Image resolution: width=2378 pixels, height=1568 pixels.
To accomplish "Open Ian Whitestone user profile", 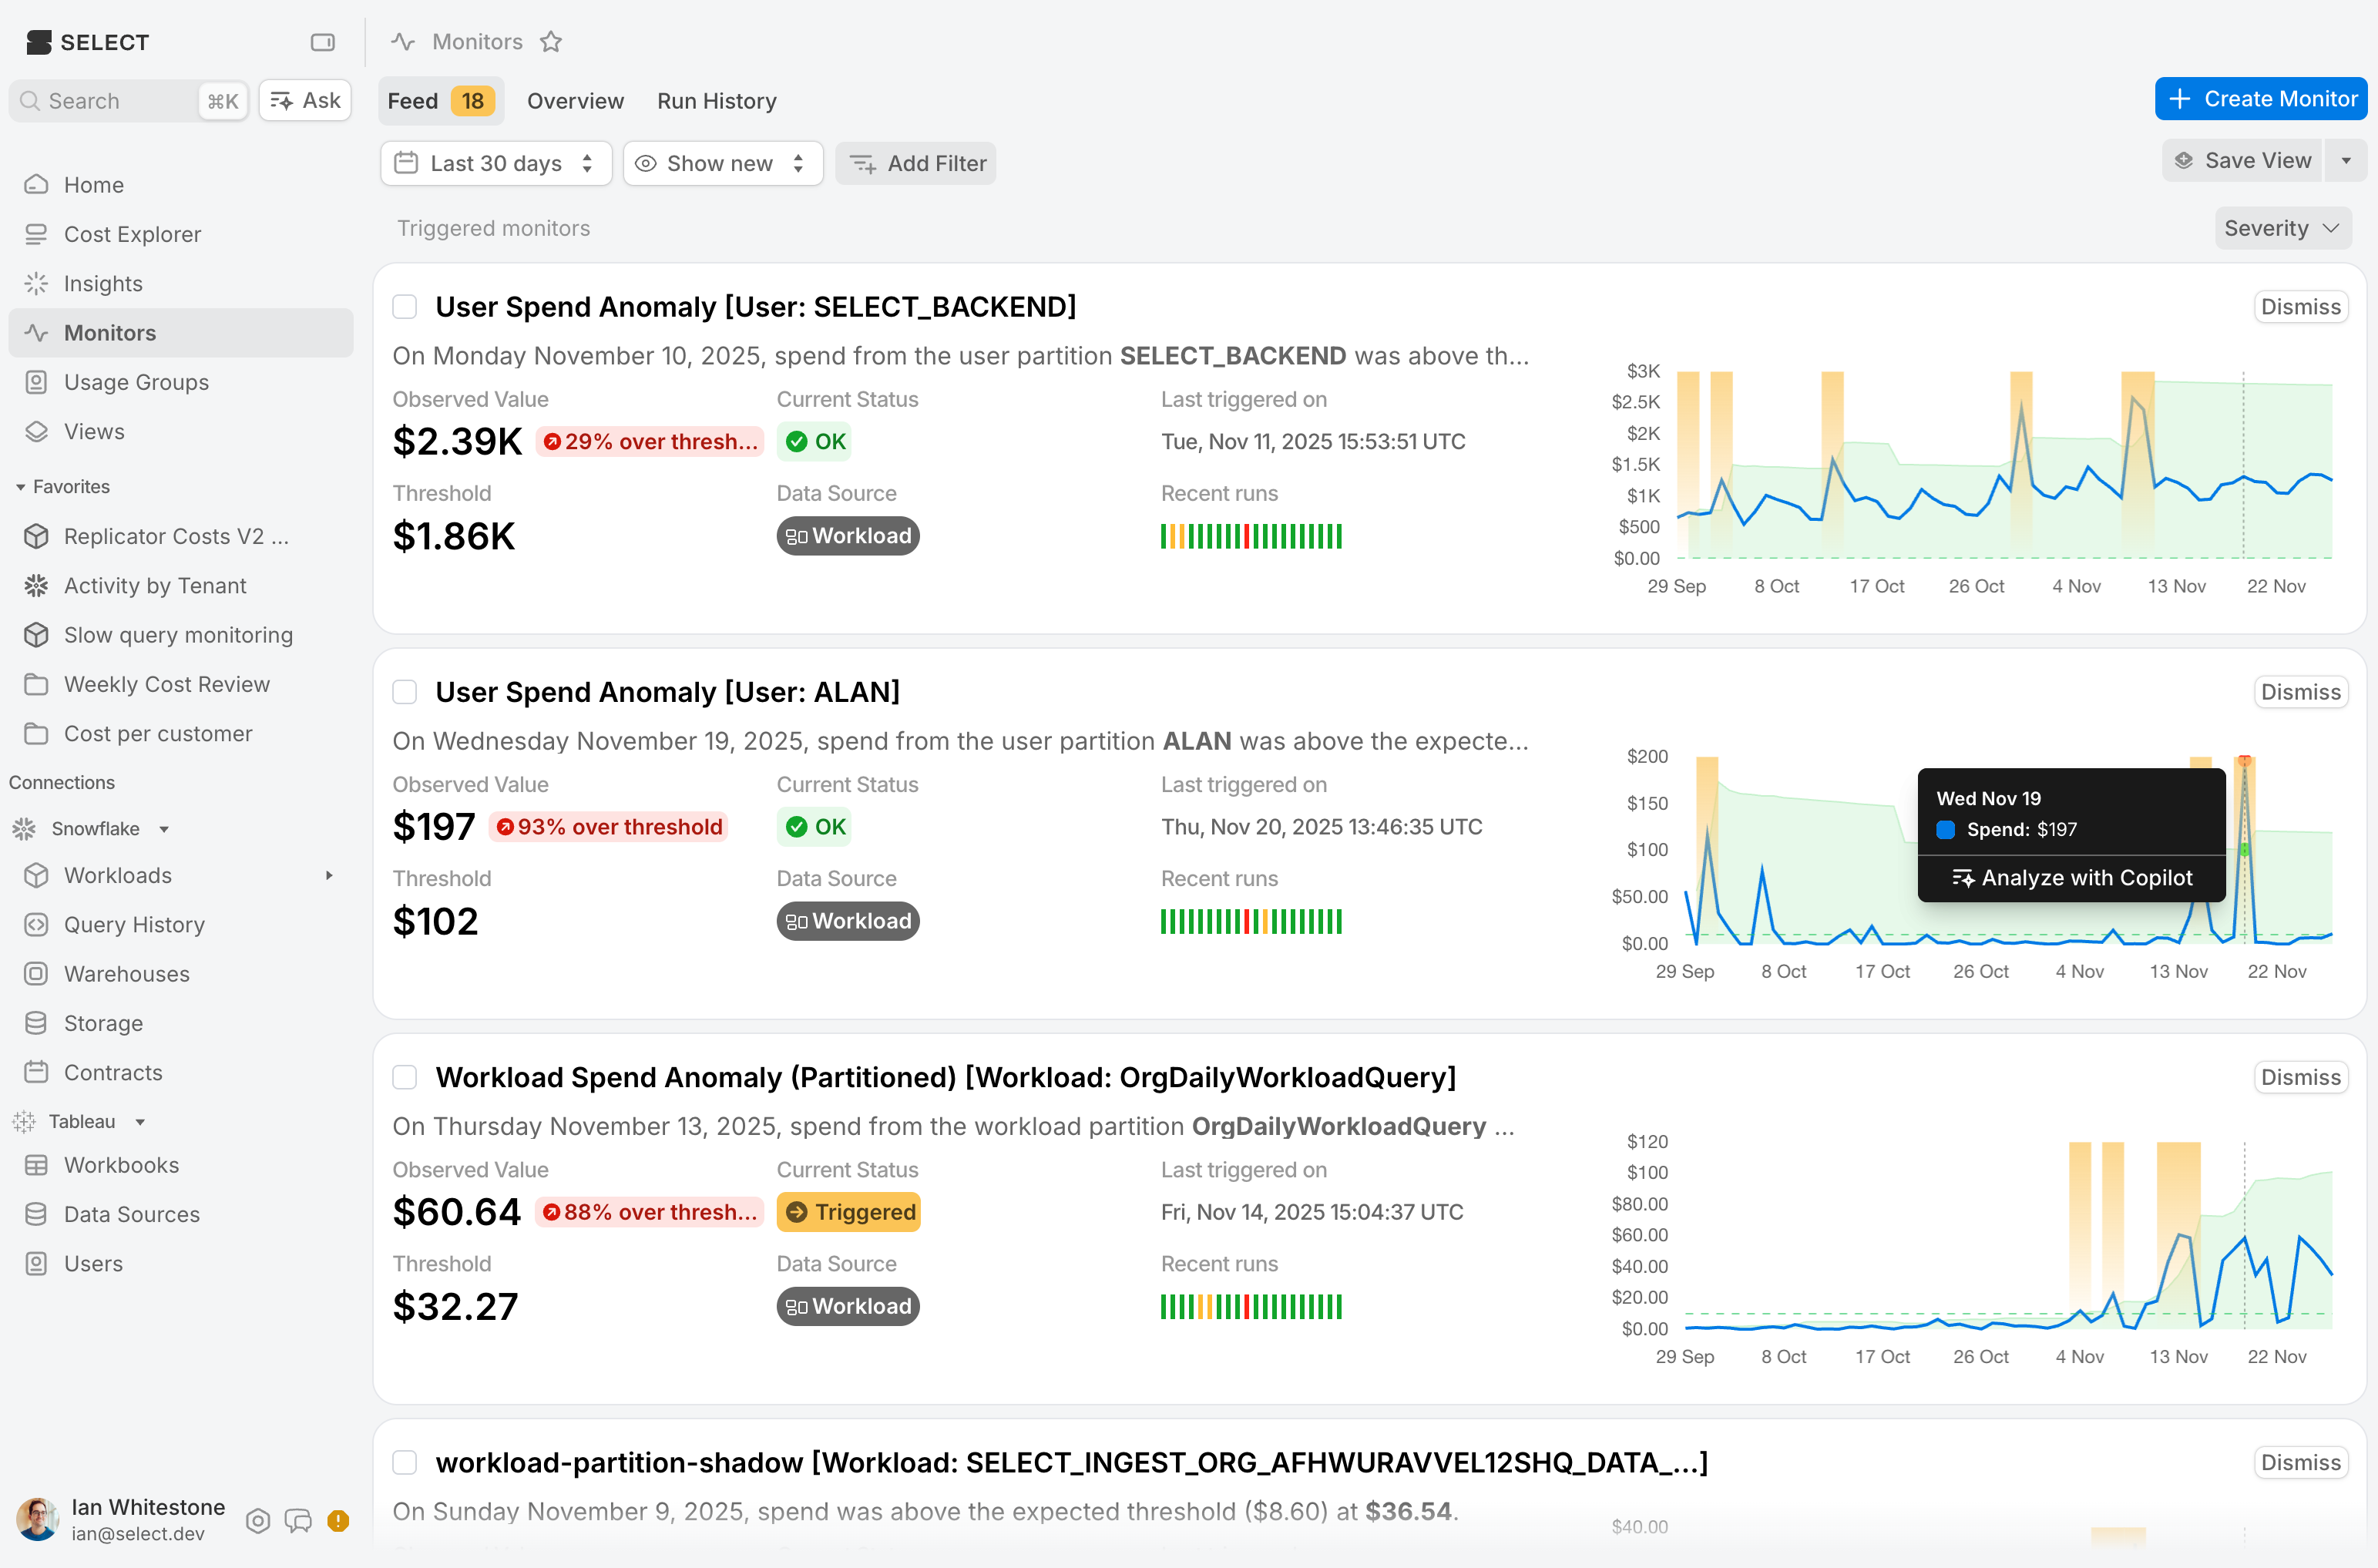I will pyautogui.click(x=120, y=1520).
